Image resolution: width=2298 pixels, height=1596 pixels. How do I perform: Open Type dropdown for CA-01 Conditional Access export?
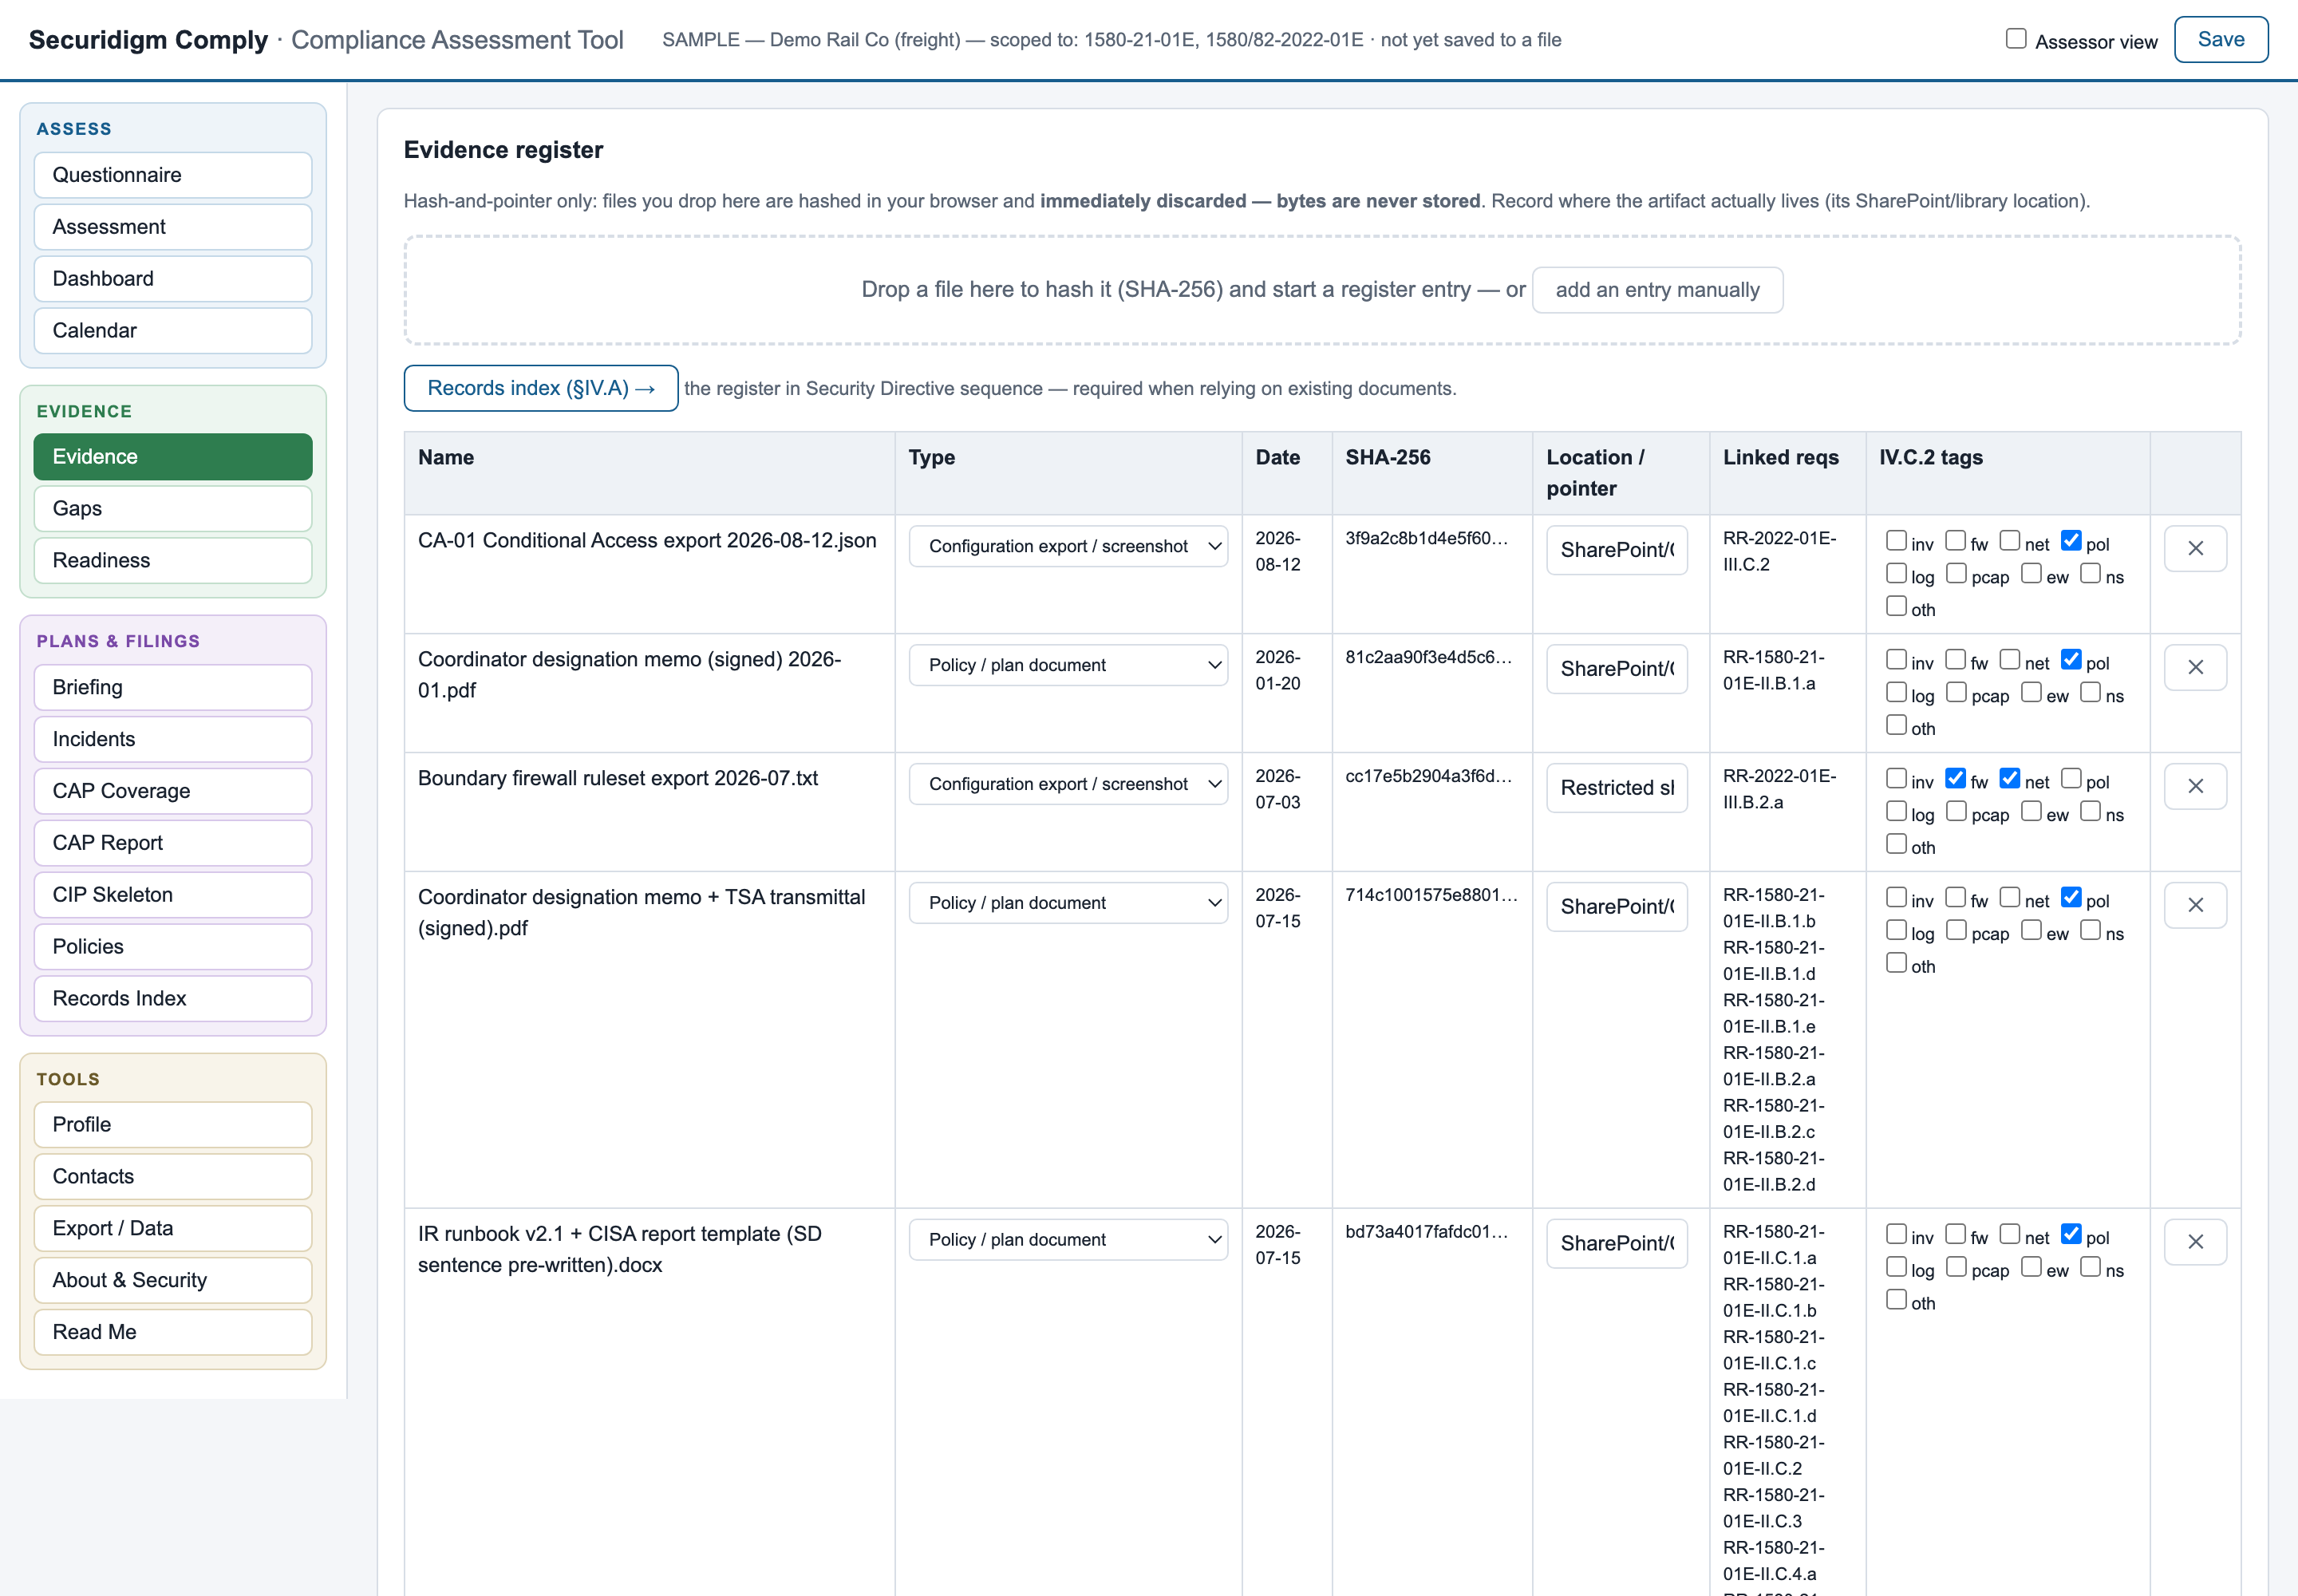1067,546
